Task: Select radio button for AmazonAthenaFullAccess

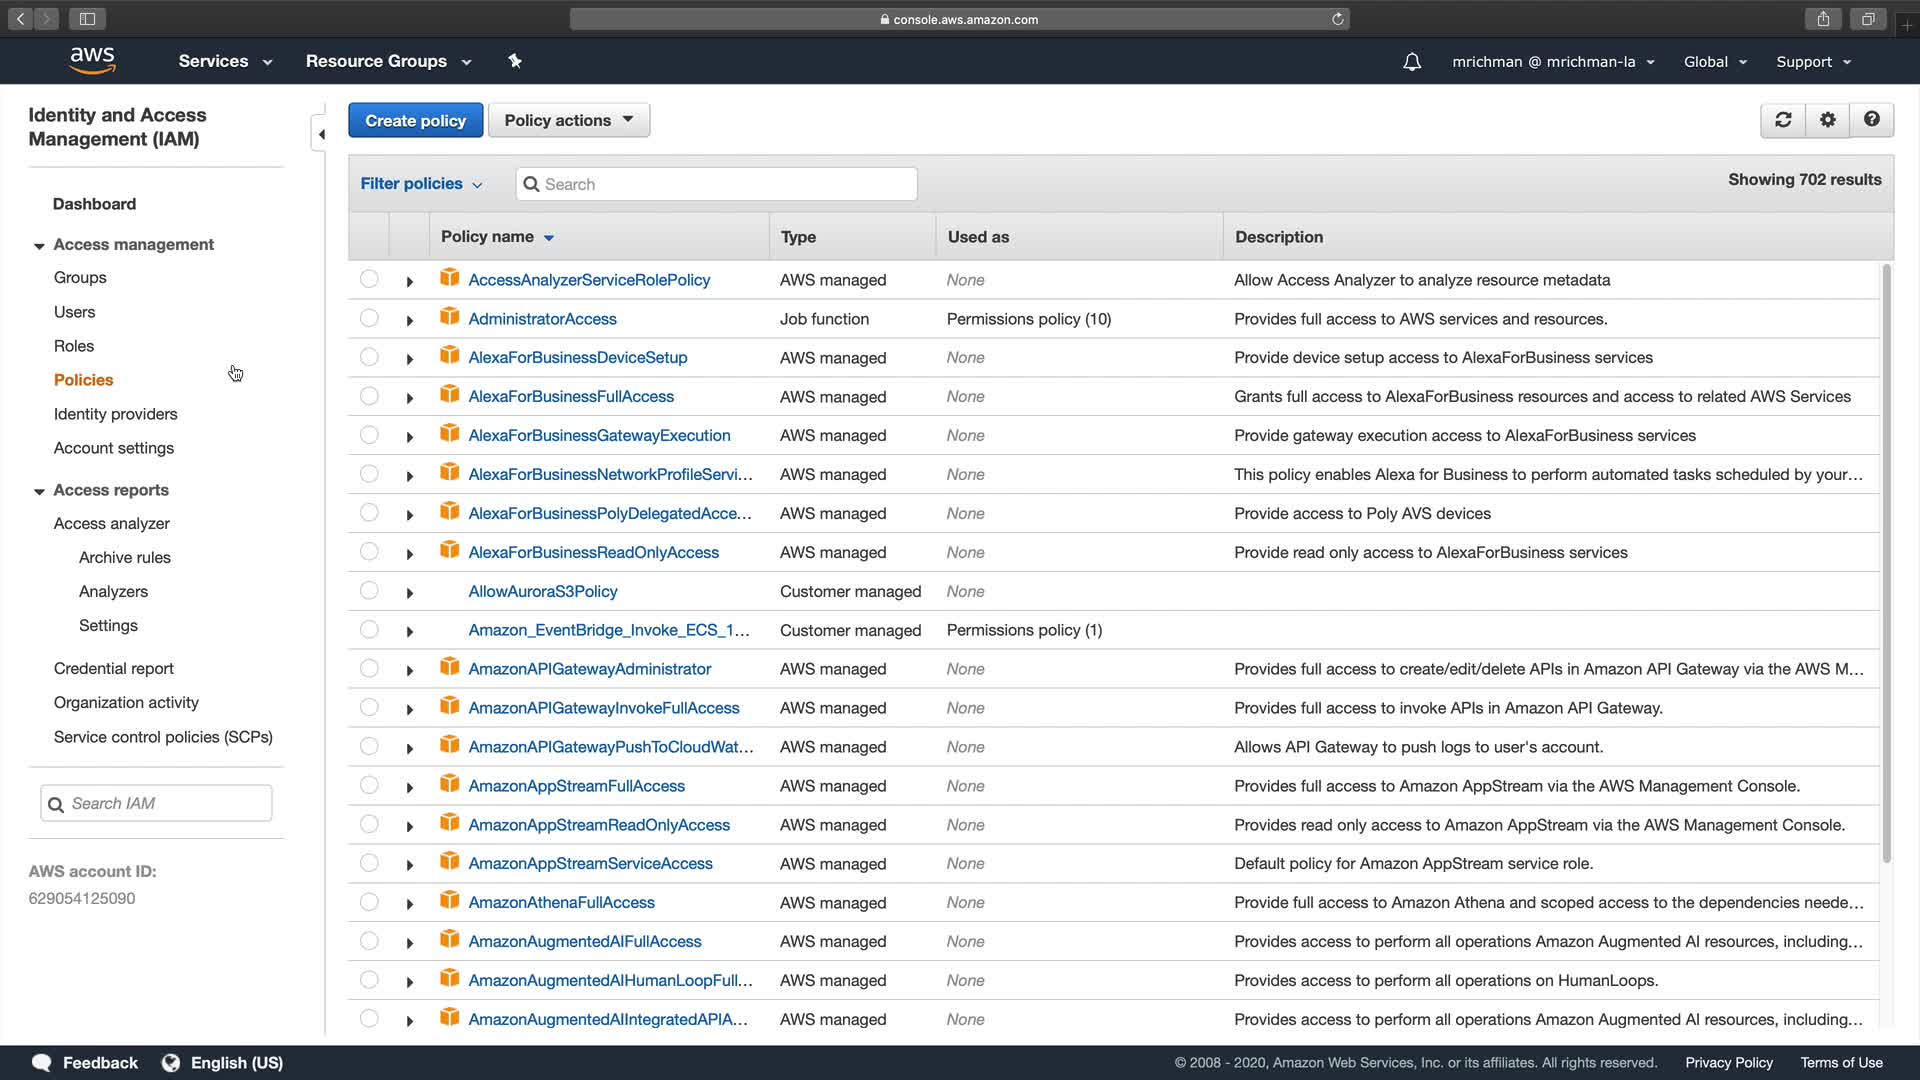Action: click(x=369, y=902)
